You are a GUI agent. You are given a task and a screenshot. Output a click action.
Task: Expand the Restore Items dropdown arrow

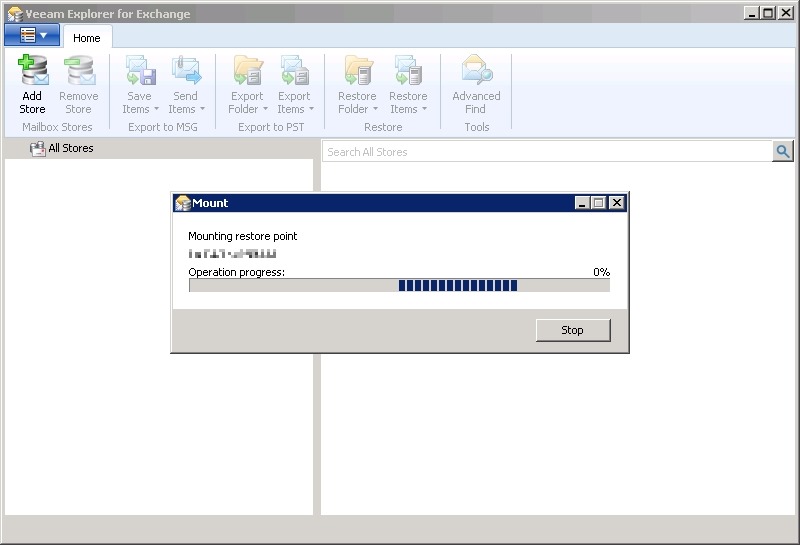click(424, 109)
